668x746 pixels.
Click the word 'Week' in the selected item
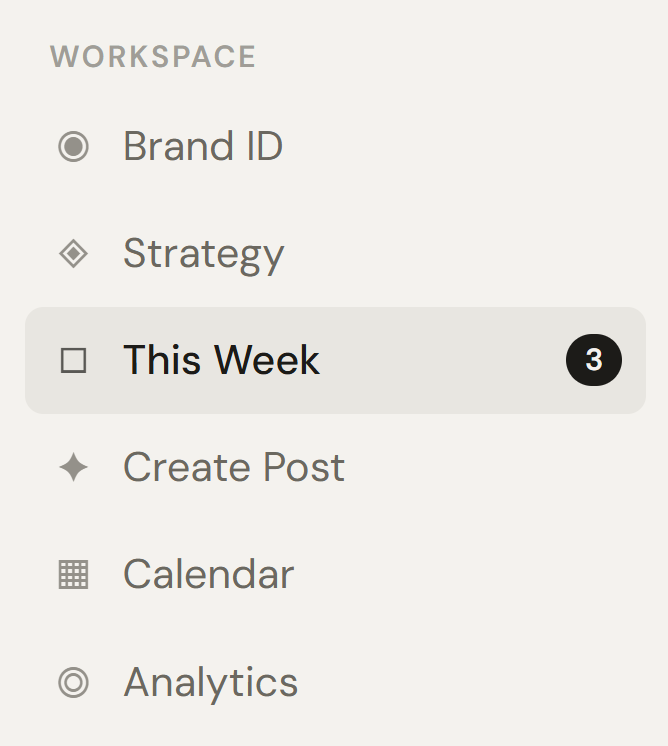(x=267, y=360)
